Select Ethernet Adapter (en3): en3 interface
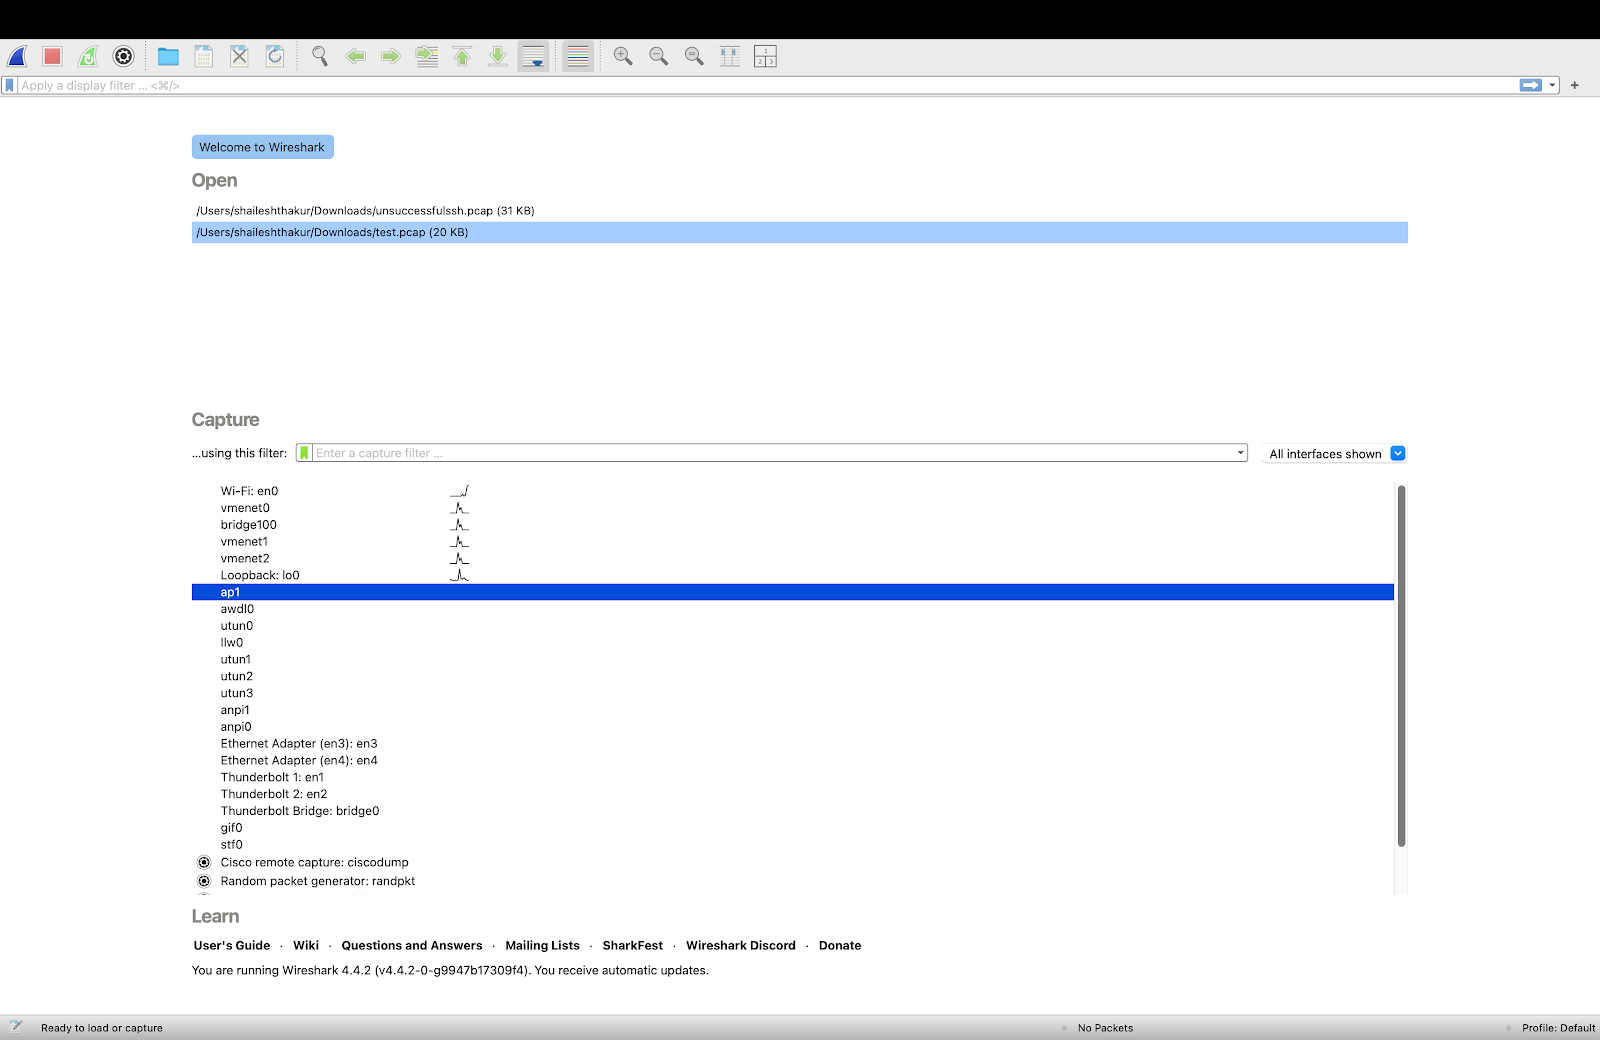Image resolution: width=1600 pixels, height=1040 pixels. (x=793, y=744)
